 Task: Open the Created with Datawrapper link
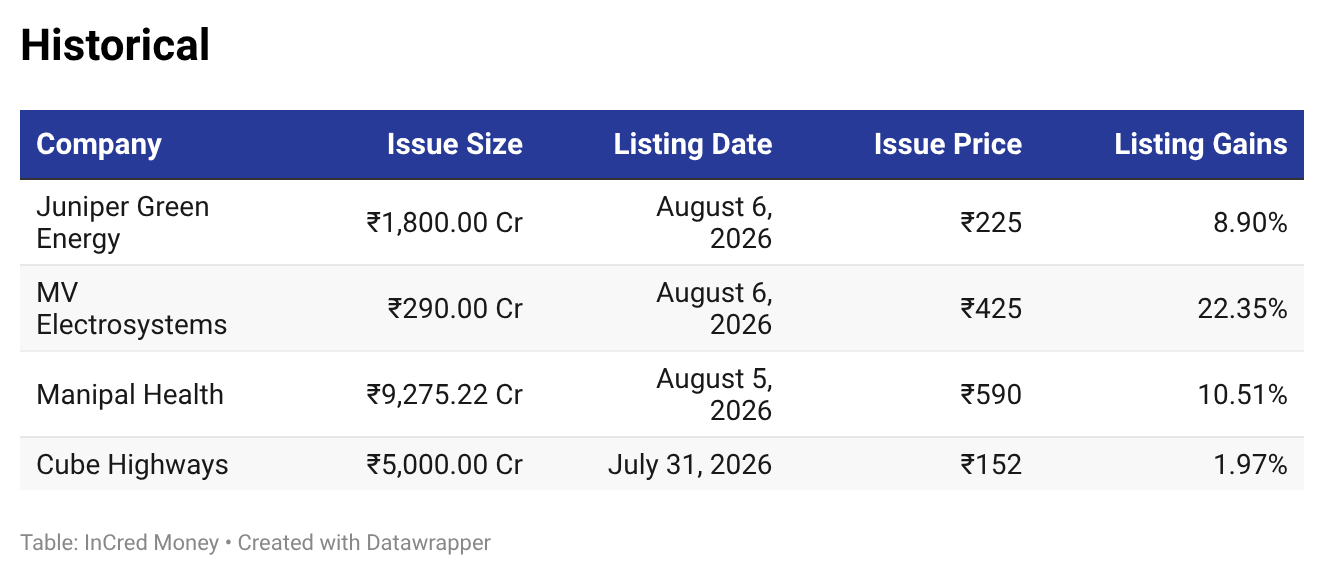pos(364,543)
